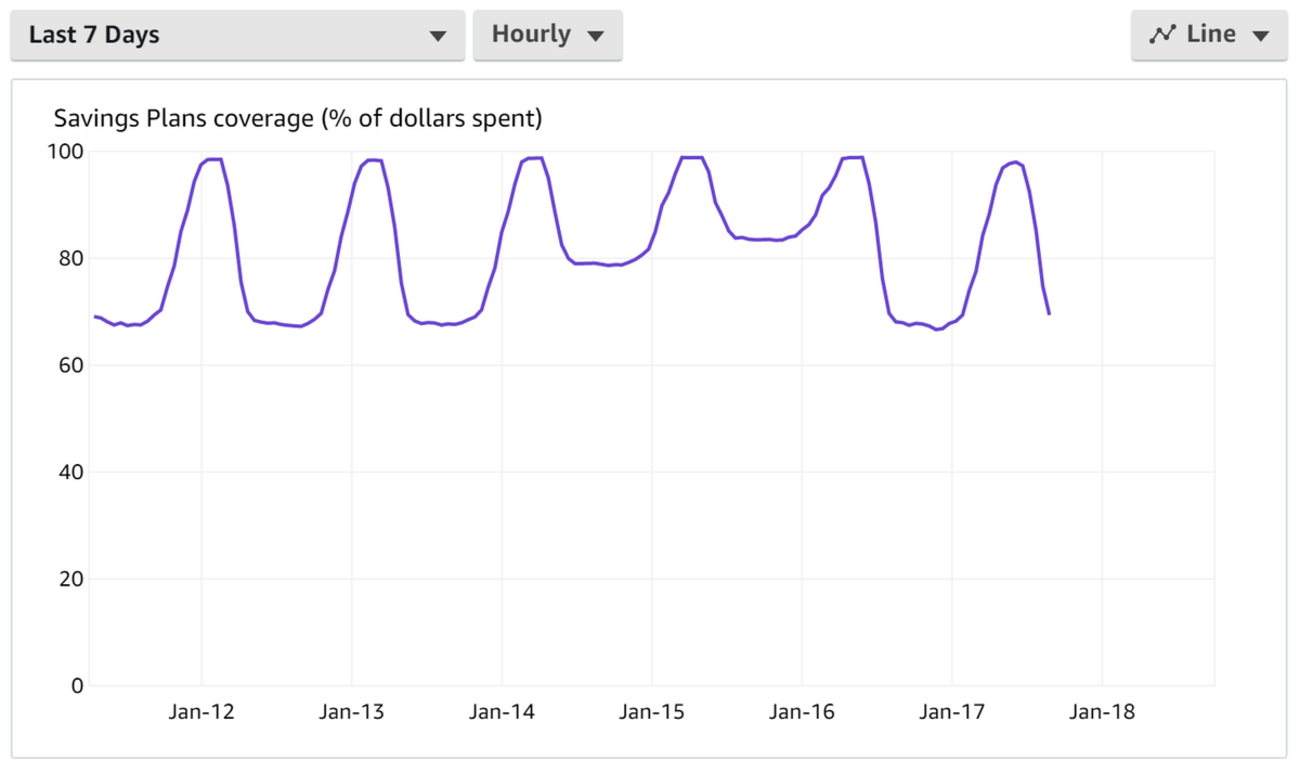The width and height of the screenshot is (1300, 774).
Task: Click the Jan-13 label on the x-axis
Action: [352, 713]
